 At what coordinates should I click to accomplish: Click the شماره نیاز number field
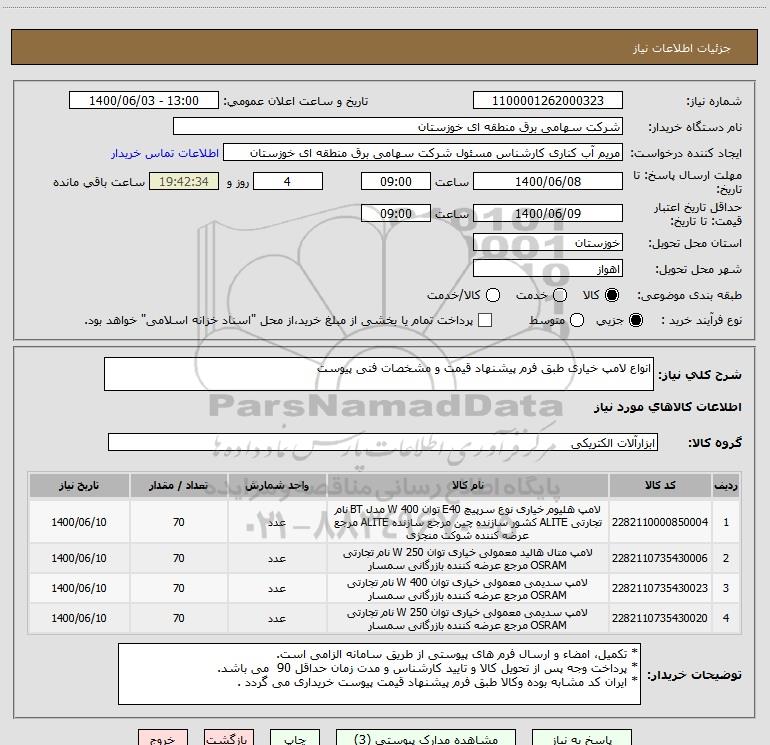[x=547, y=101]
